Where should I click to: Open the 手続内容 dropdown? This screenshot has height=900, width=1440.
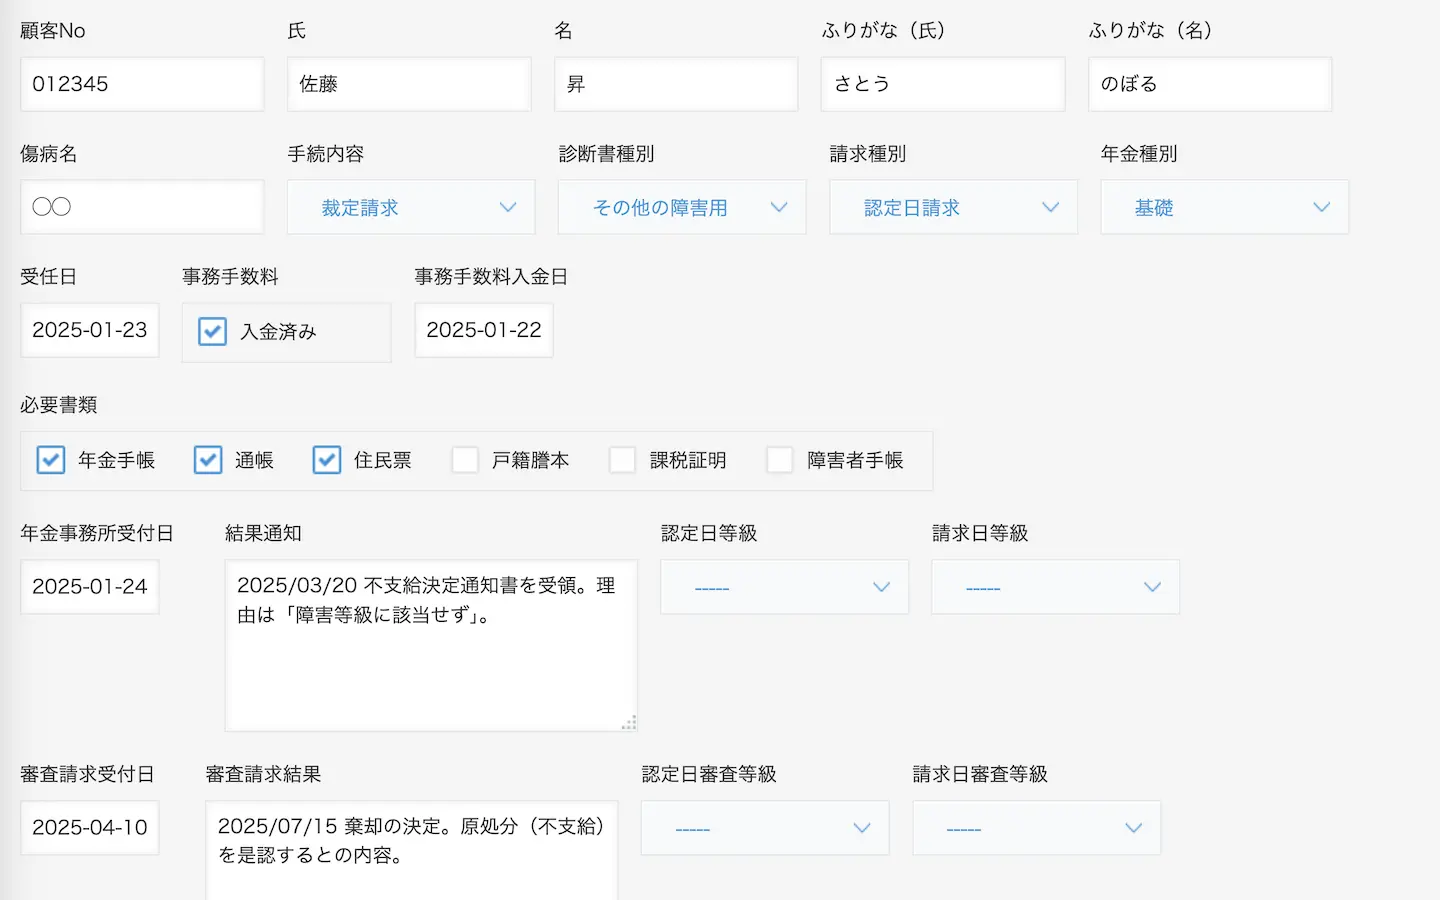click(411, 207)
